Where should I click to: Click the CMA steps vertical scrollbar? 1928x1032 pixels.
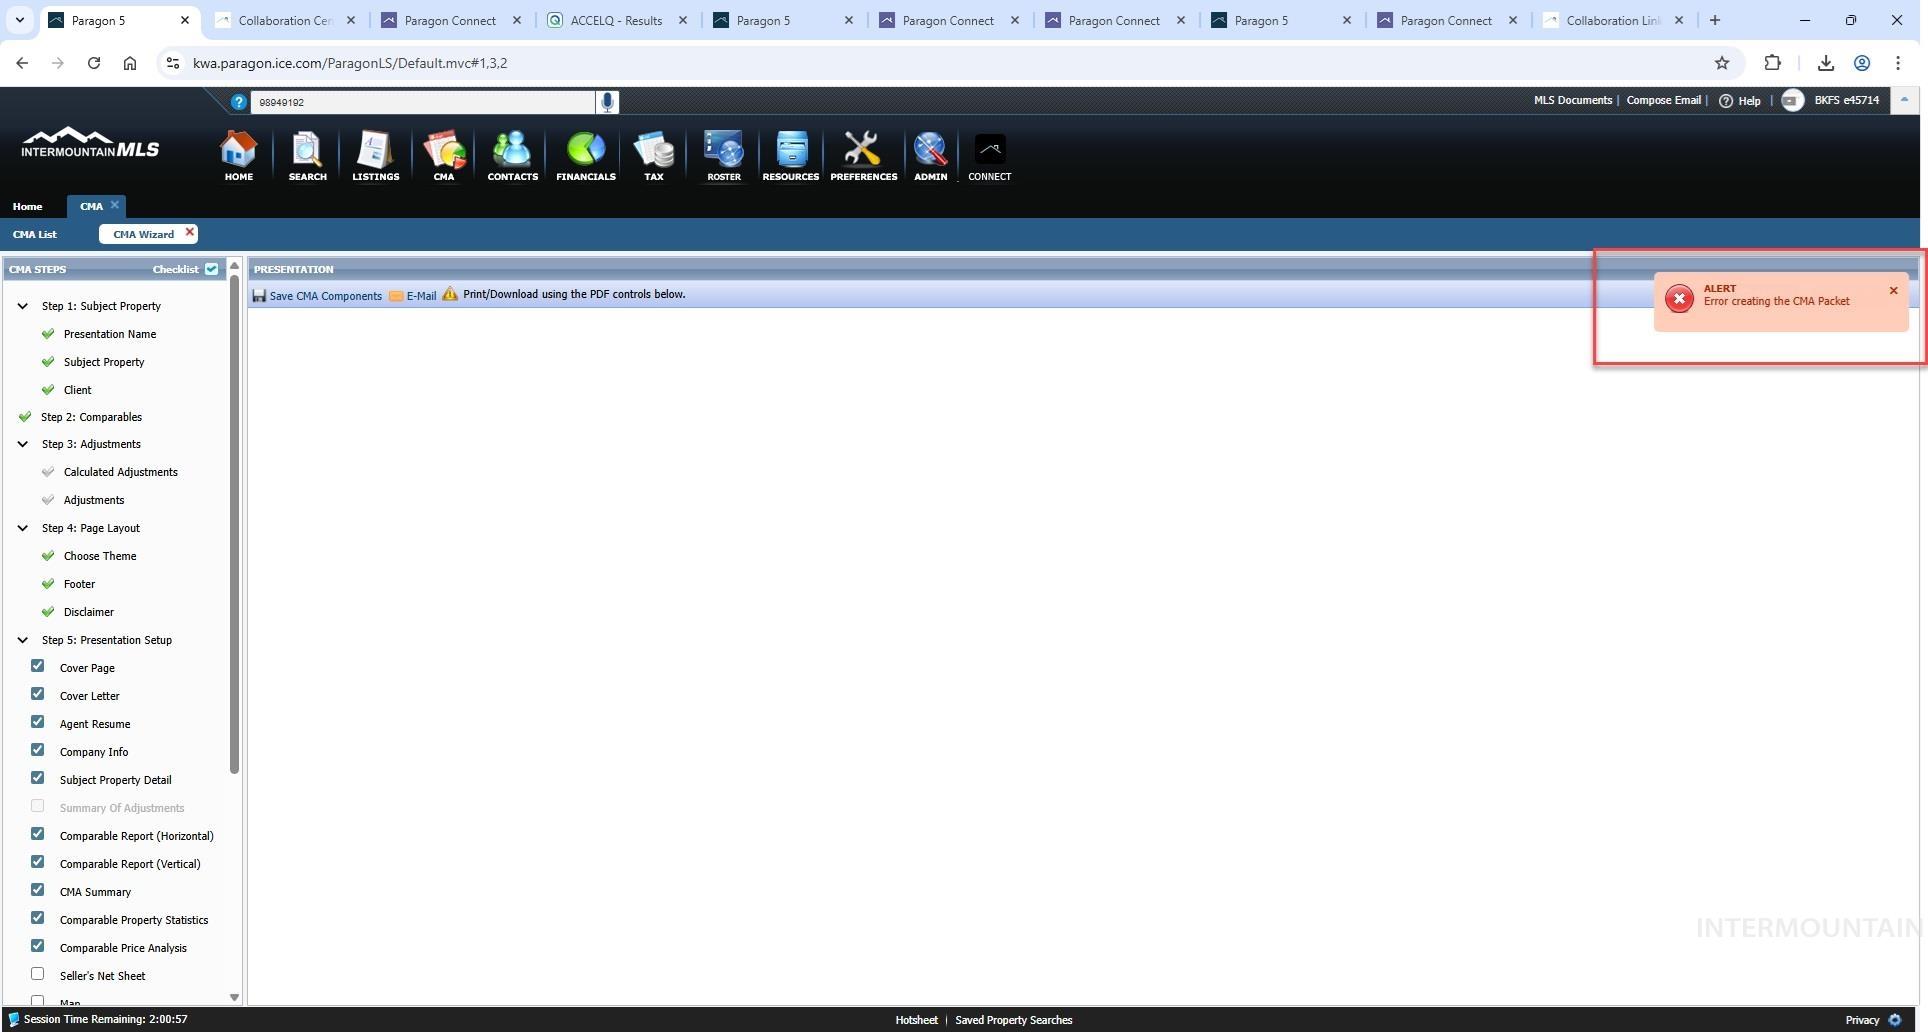click(x=235, y=520)
